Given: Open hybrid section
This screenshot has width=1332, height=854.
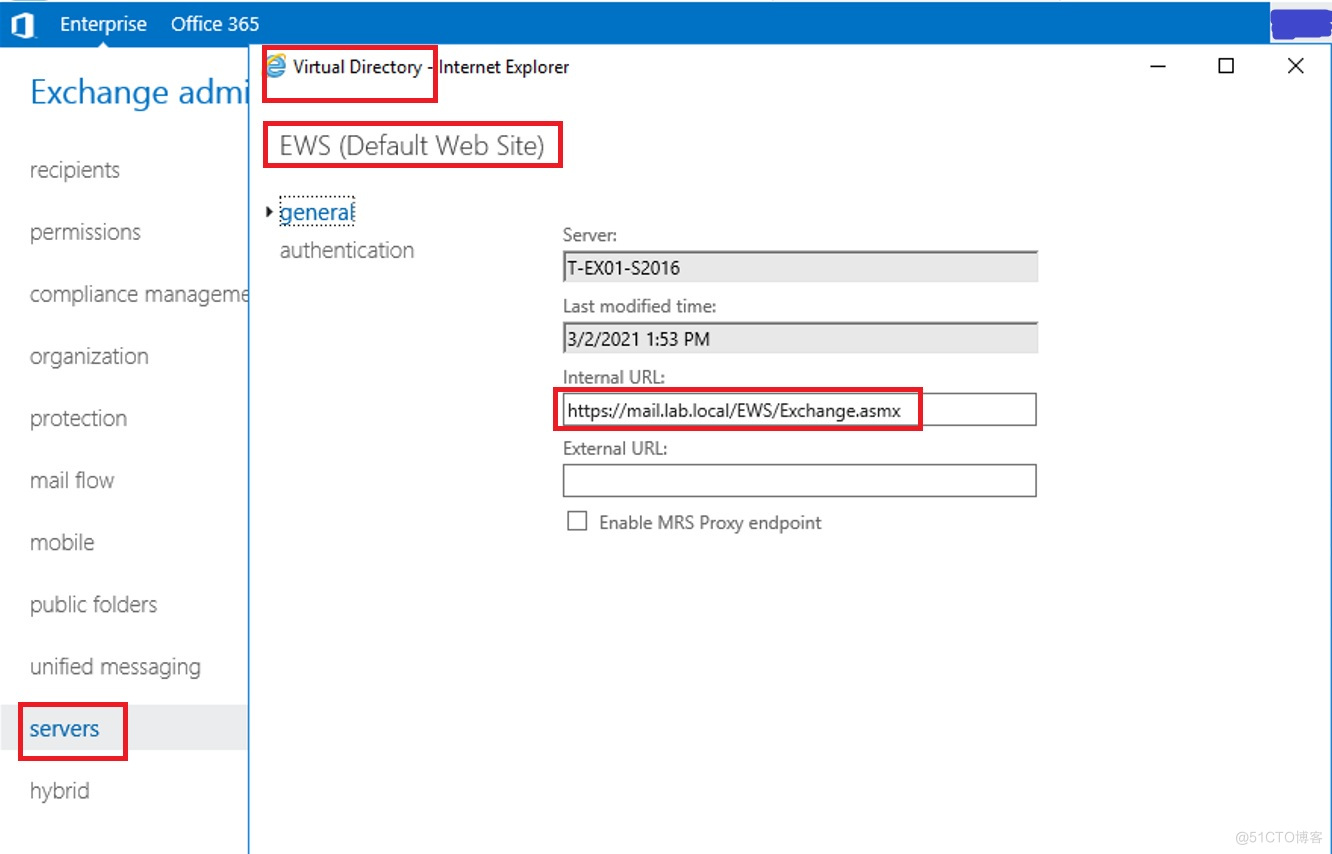Looking at the screenshot, I should pyautogui.click(x=59, y=791).
